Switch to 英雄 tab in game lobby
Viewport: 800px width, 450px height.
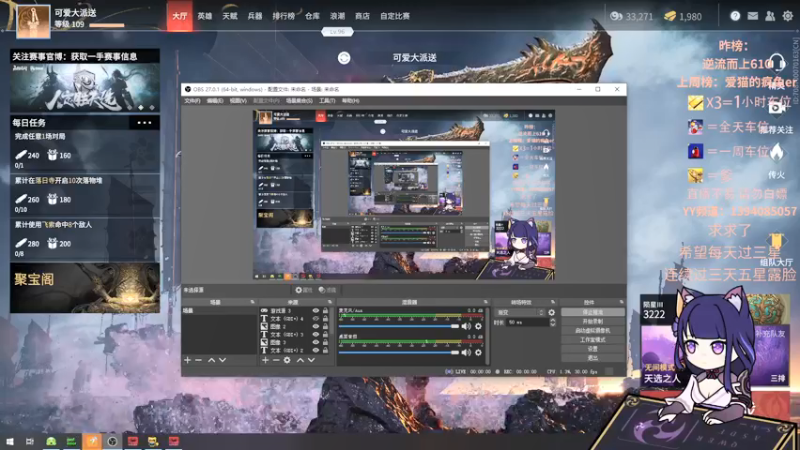pos(205,16)
